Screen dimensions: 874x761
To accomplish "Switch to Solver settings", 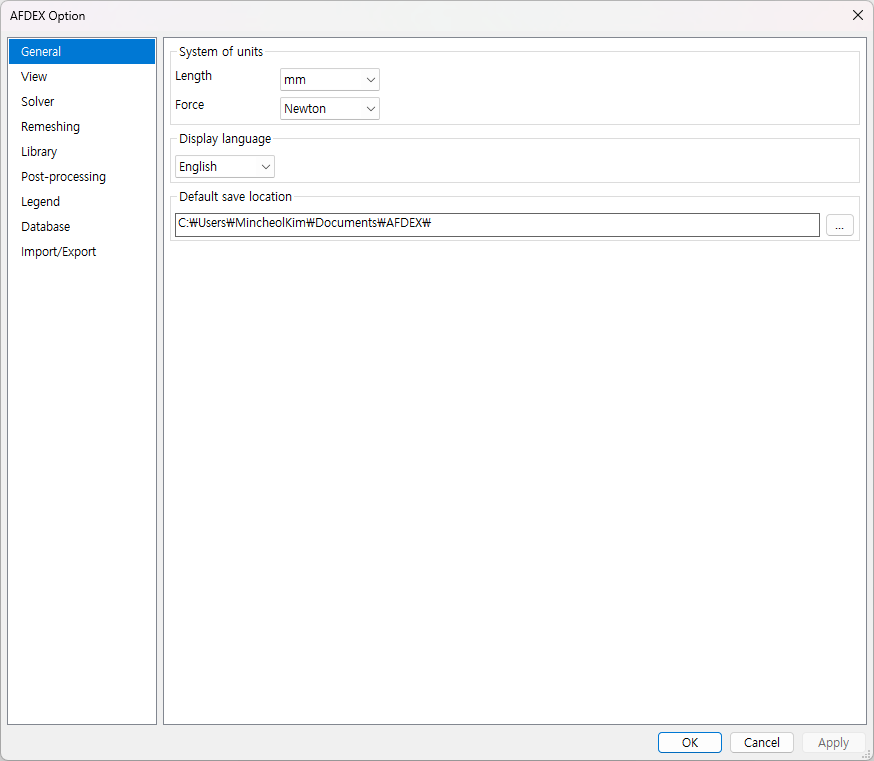I will [82, 101].
